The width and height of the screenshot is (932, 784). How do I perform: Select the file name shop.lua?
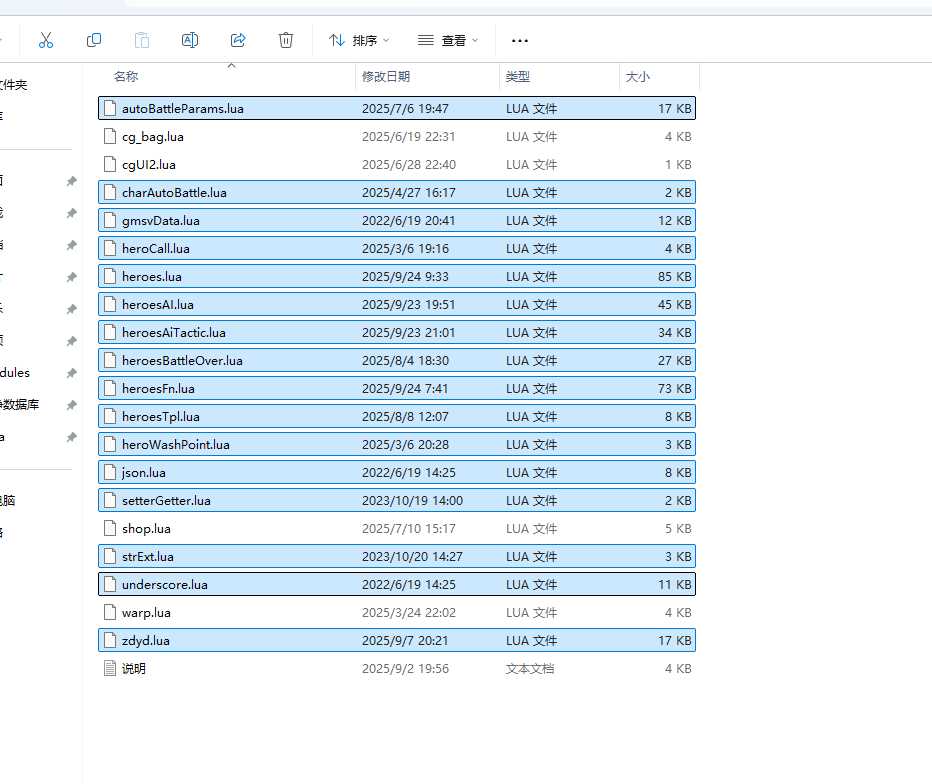click(146, 528)
